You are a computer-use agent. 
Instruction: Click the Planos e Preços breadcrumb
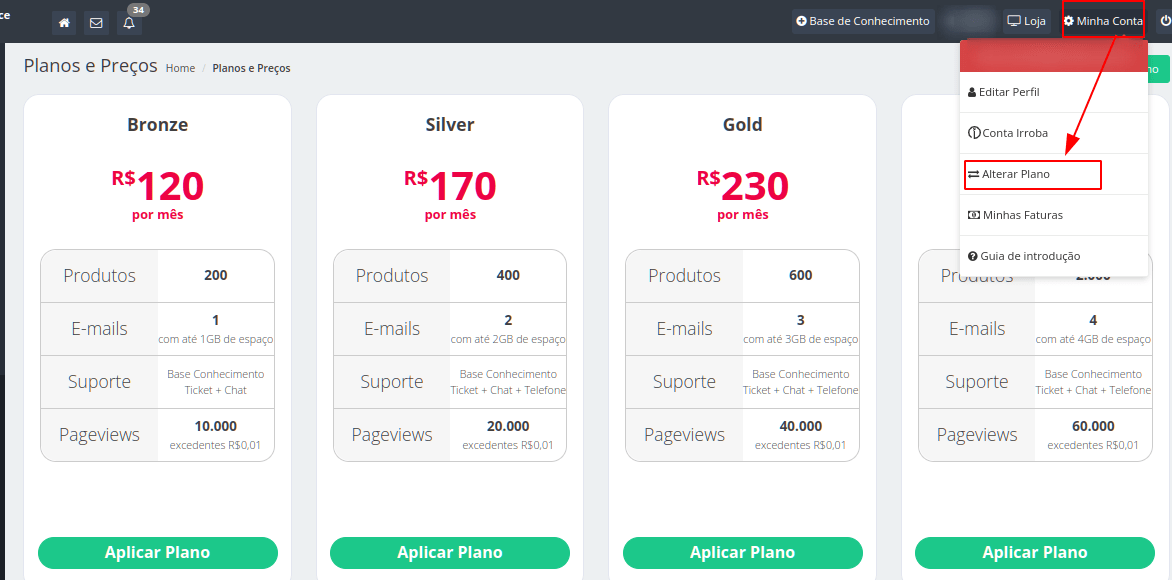(251, 68)
